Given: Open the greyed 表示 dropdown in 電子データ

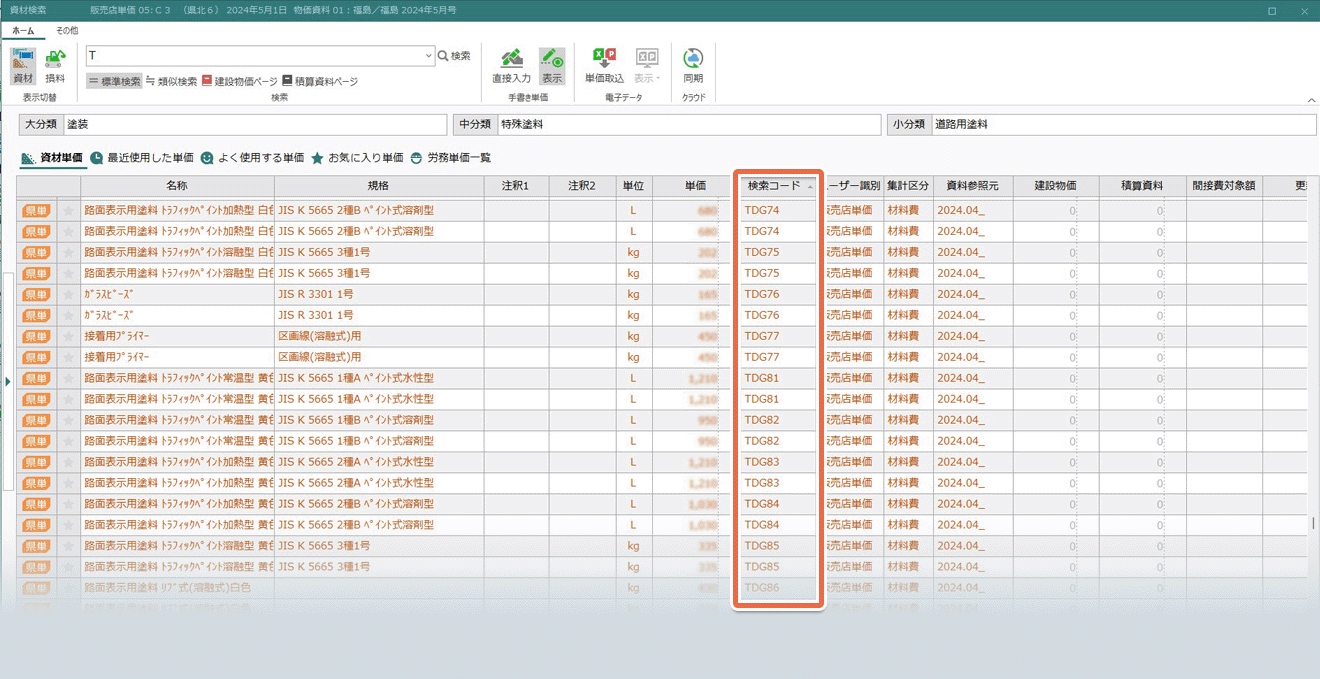Looking at the screenshot, I should point(647,67).
